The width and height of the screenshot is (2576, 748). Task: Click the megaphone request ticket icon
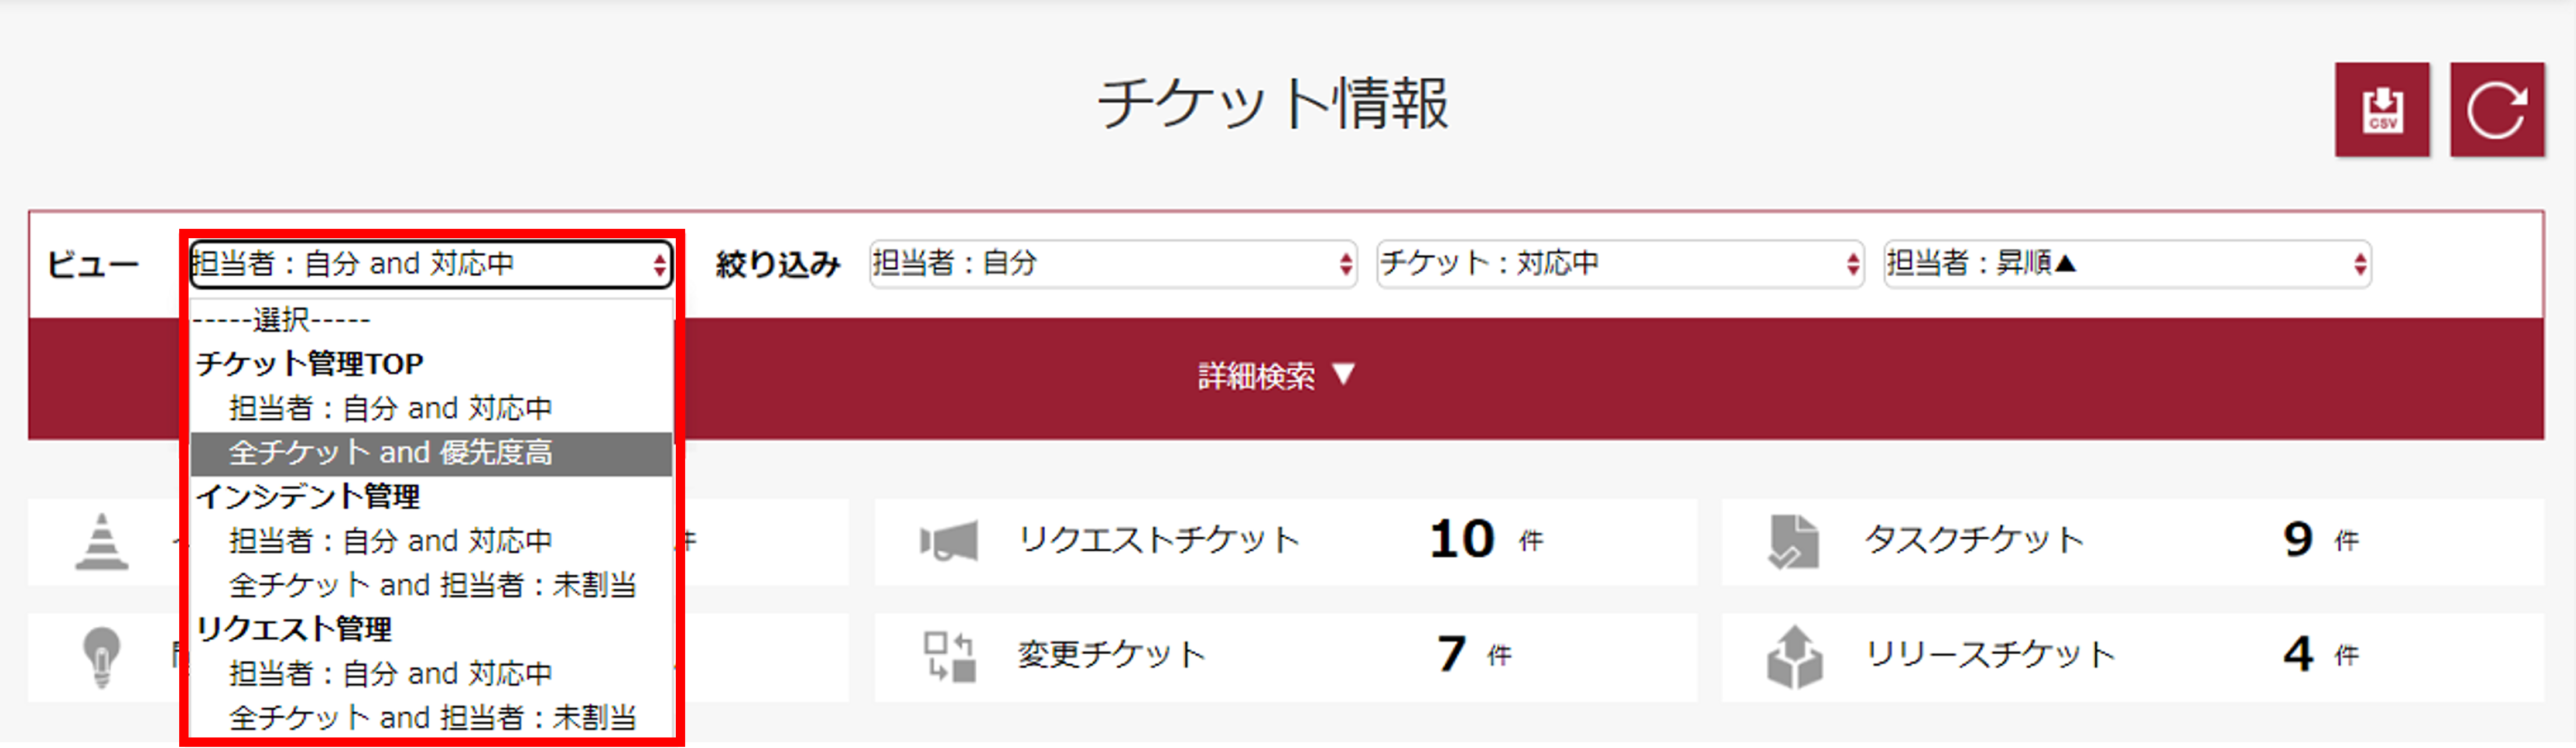click(x=948, y=542)
